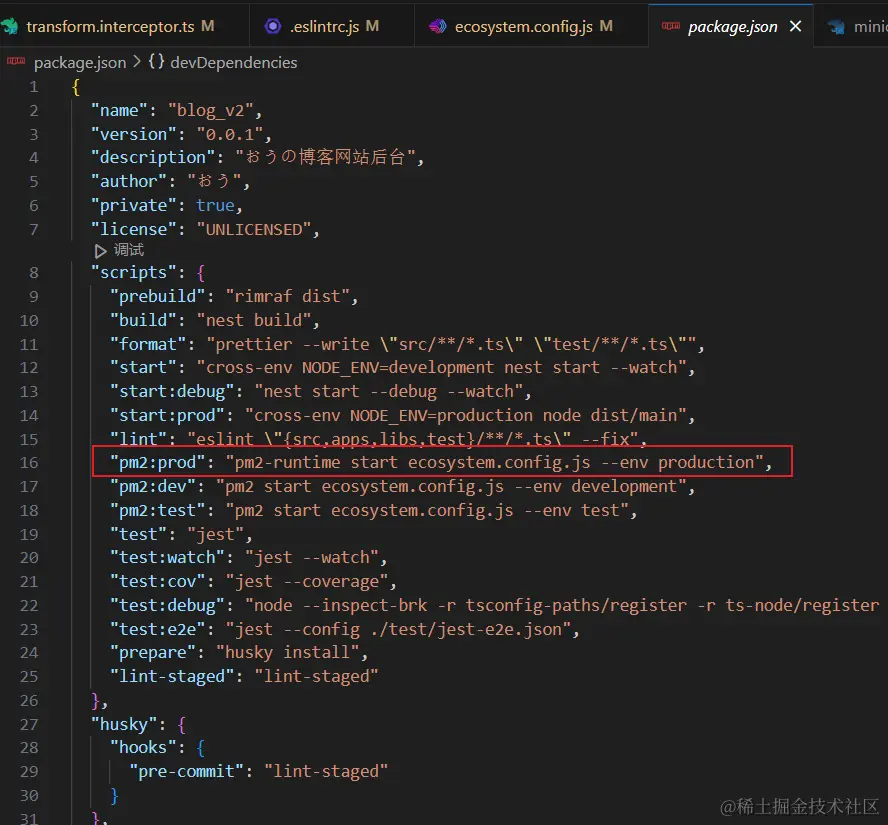This screenshot has height=825, width=888.
Task: Click the file icon on the transform.interceptor.ts tab
Action: tap(10, 26)
